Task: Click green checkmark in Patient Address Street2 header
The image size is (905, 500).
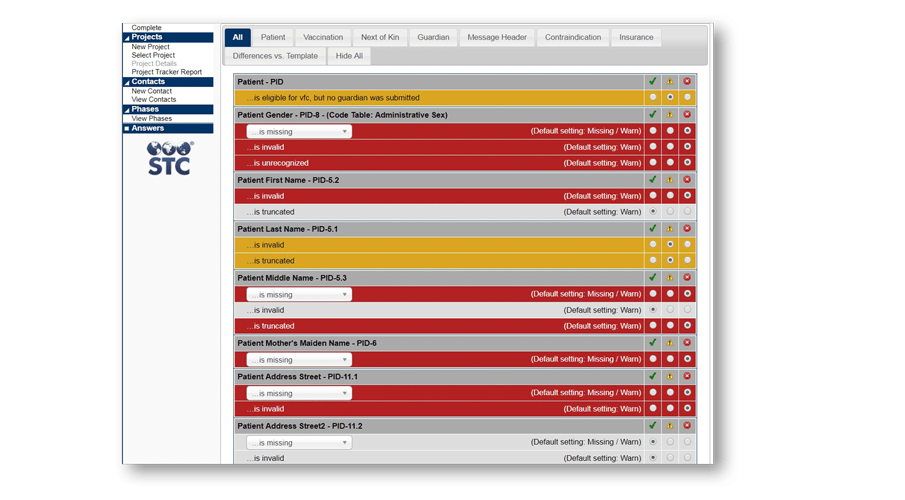Action: pos(653,426)
